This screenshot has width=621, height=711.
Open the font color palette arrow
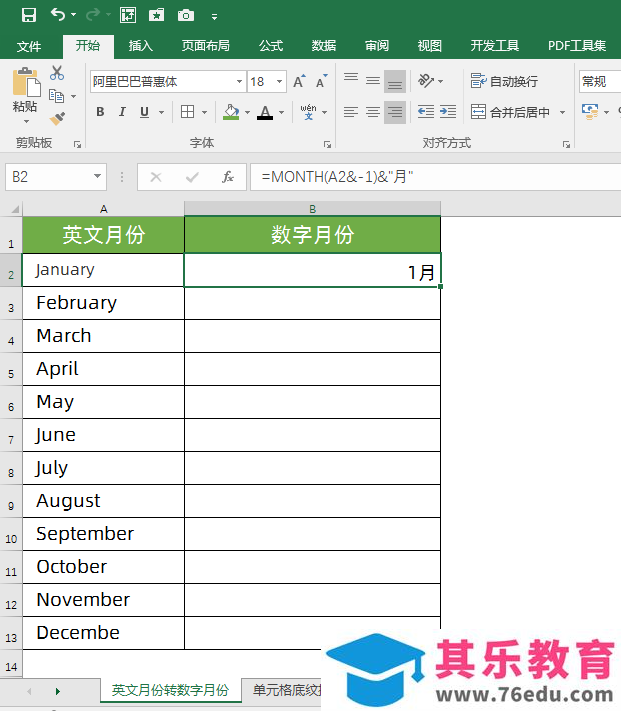tap(281, 112)
